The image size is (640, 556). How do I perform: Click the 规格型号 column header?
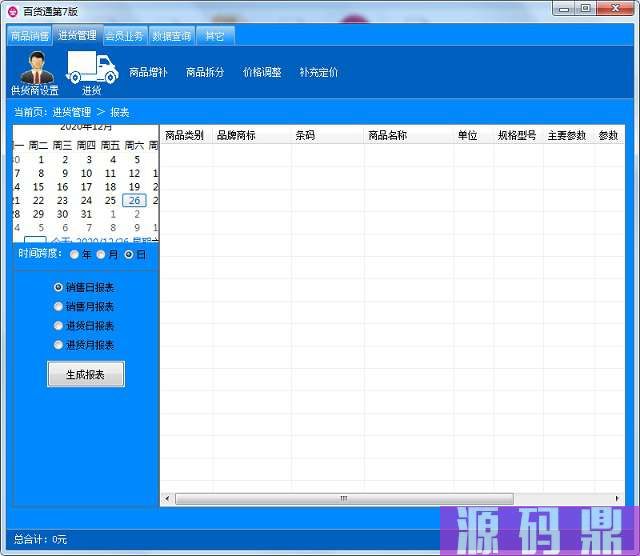pos(517,135)
